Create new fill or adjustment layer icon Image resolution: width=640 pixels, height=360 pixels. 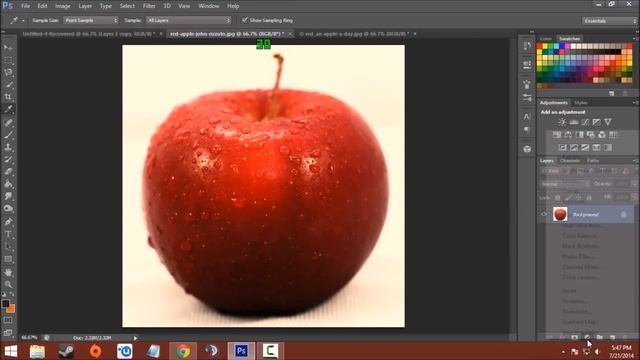(x=587, y=337)
